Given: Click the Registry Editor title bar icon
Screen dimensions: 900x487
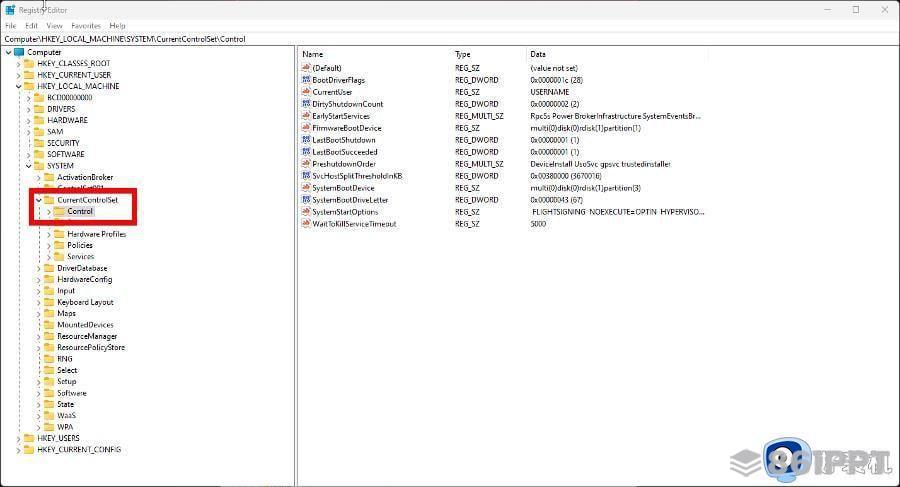Looking at the screenshot, I should coord(10,10).
